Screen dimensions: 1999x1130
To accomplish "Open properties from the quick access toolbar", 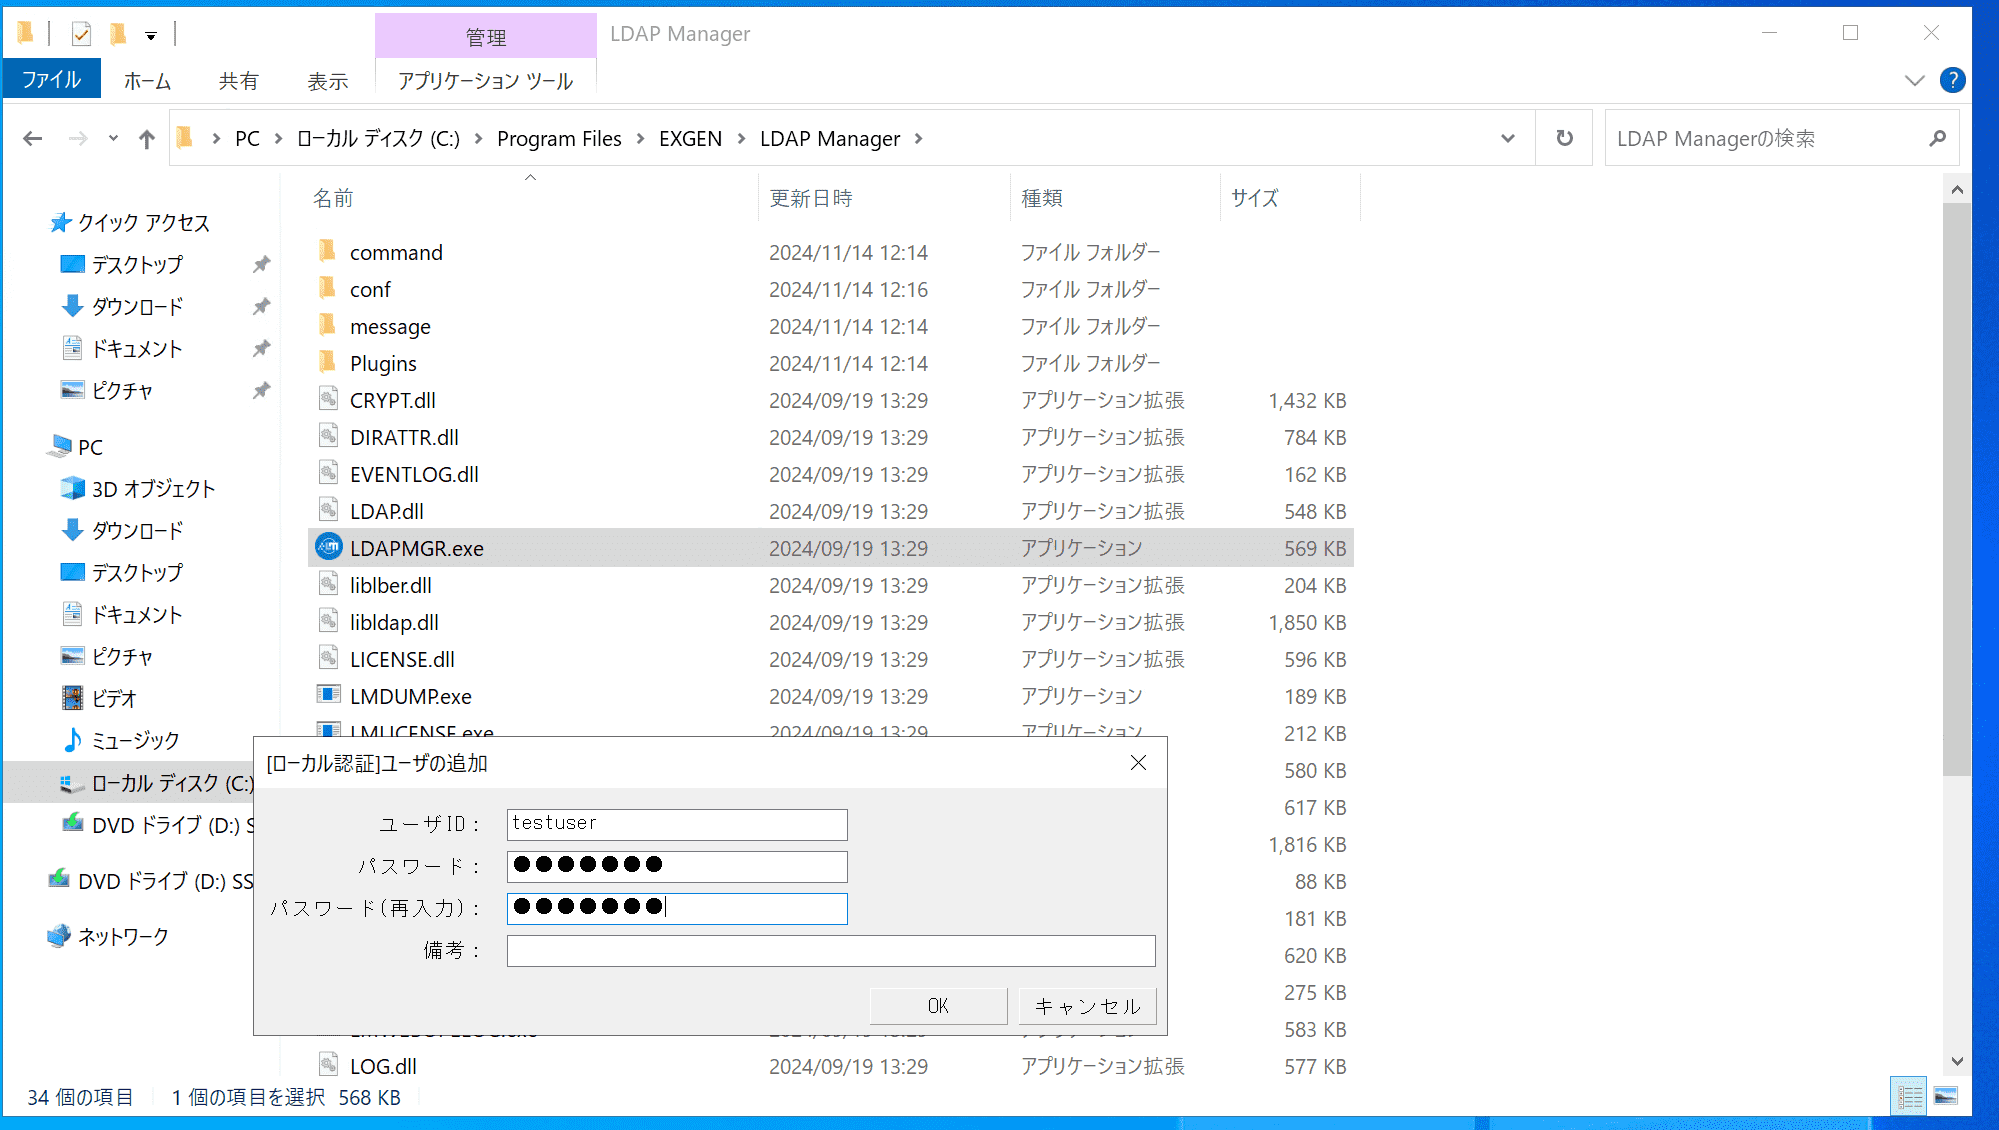I will pos(81,33).
